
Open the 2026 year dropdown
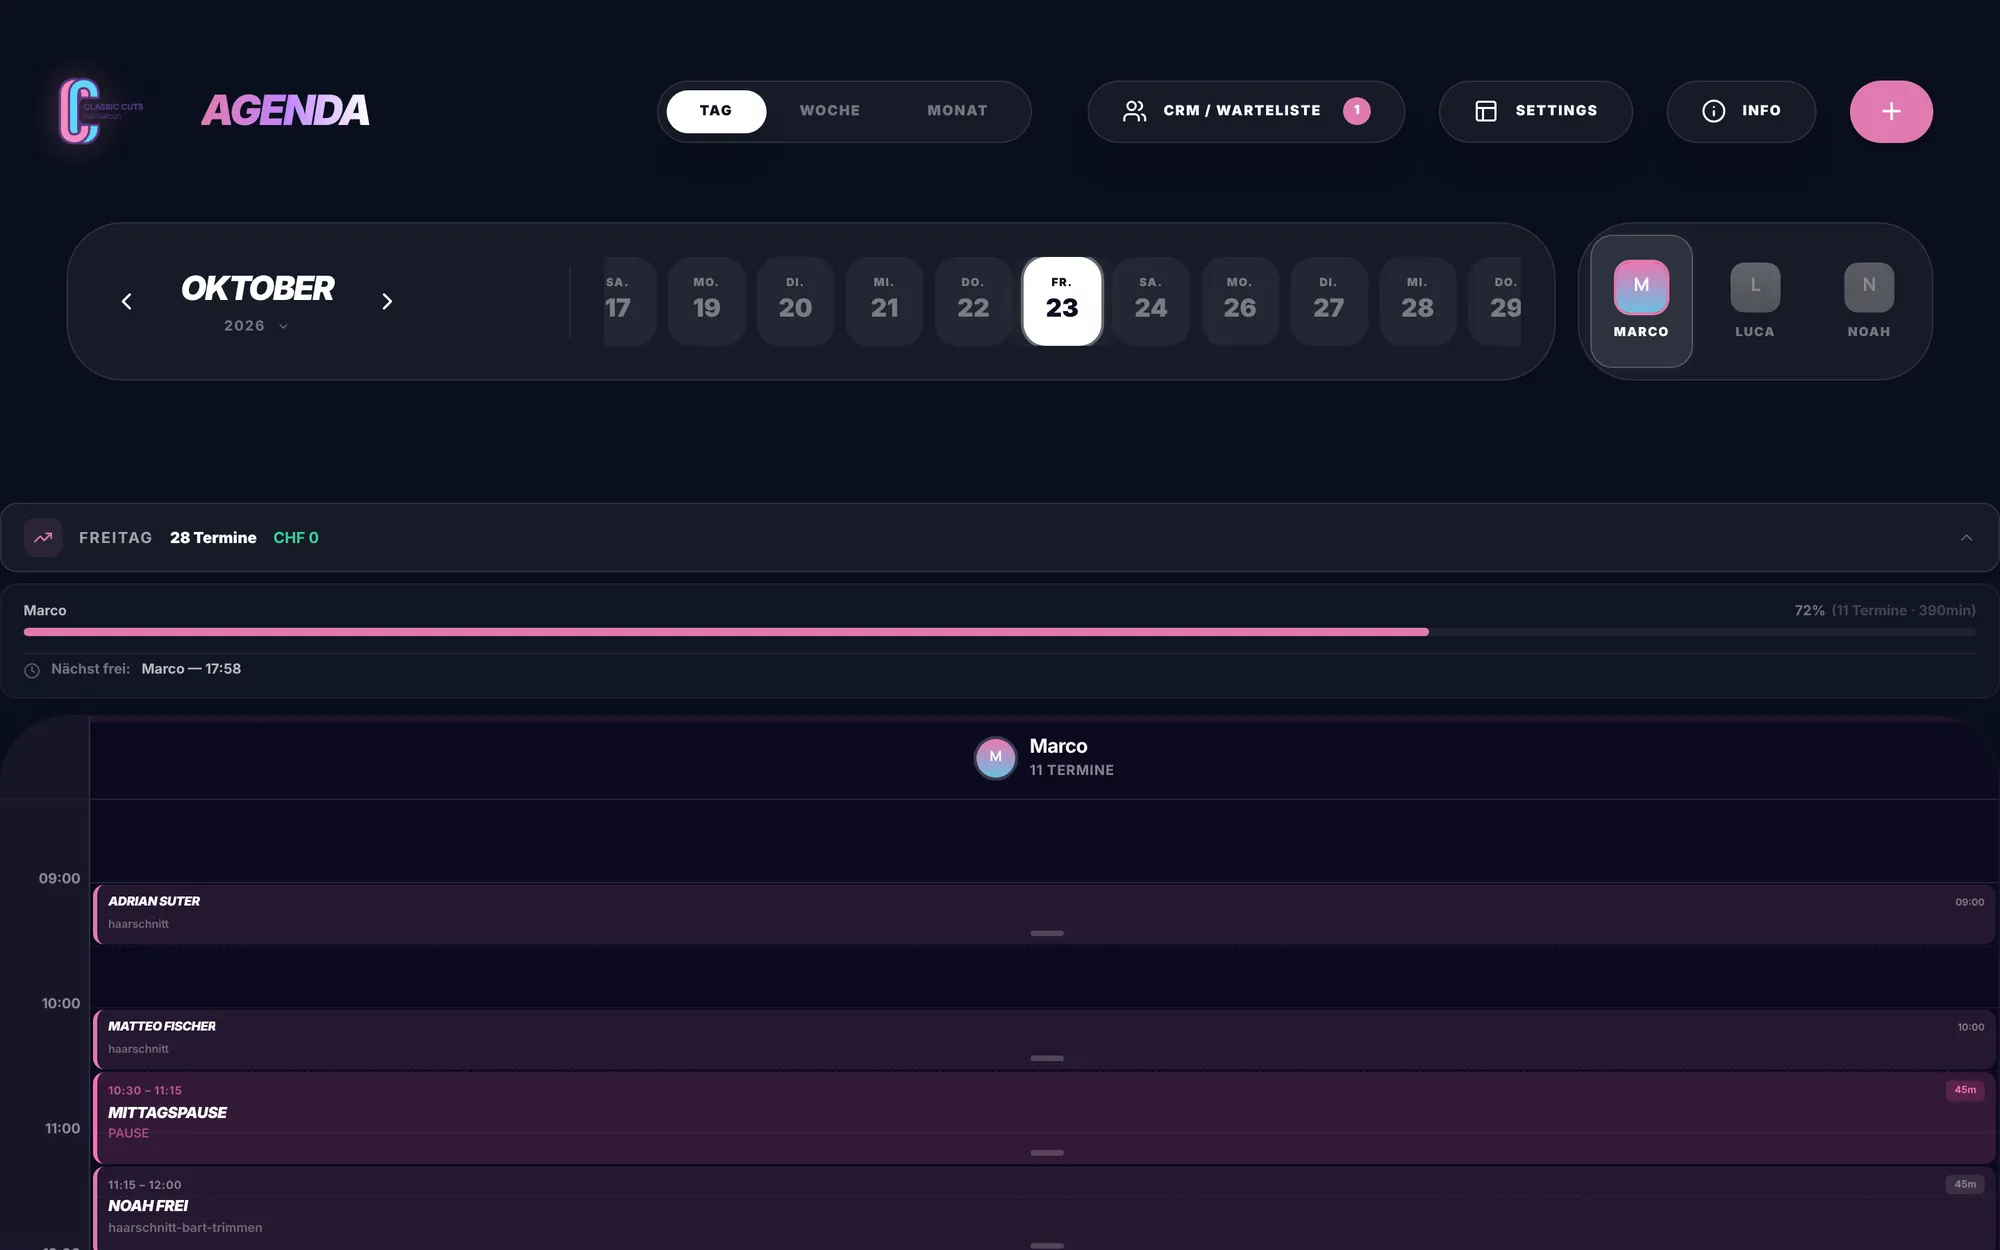[x=256, y=326]
